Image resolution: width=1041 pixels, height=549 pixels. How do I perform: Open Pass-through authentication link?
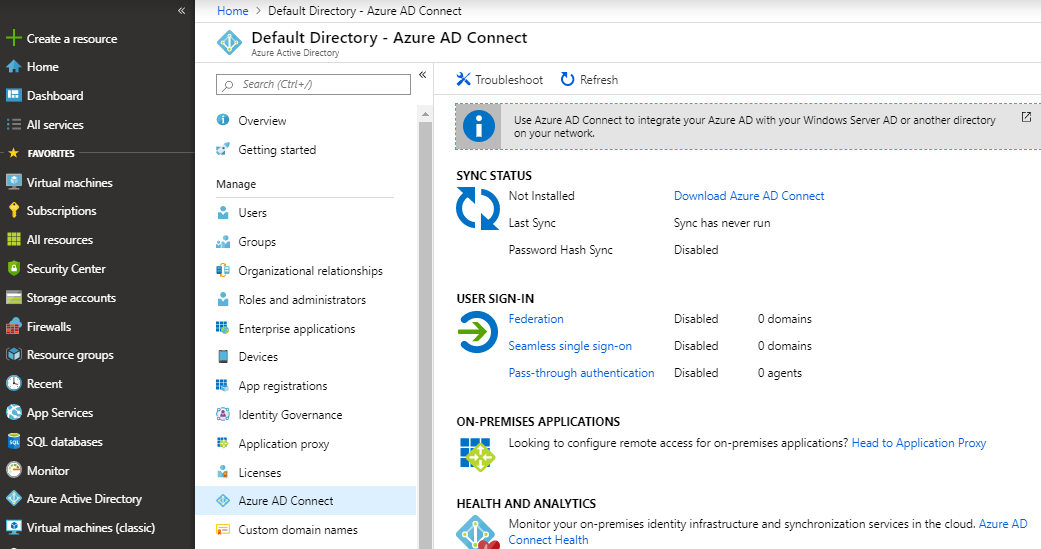click(581, 373)
